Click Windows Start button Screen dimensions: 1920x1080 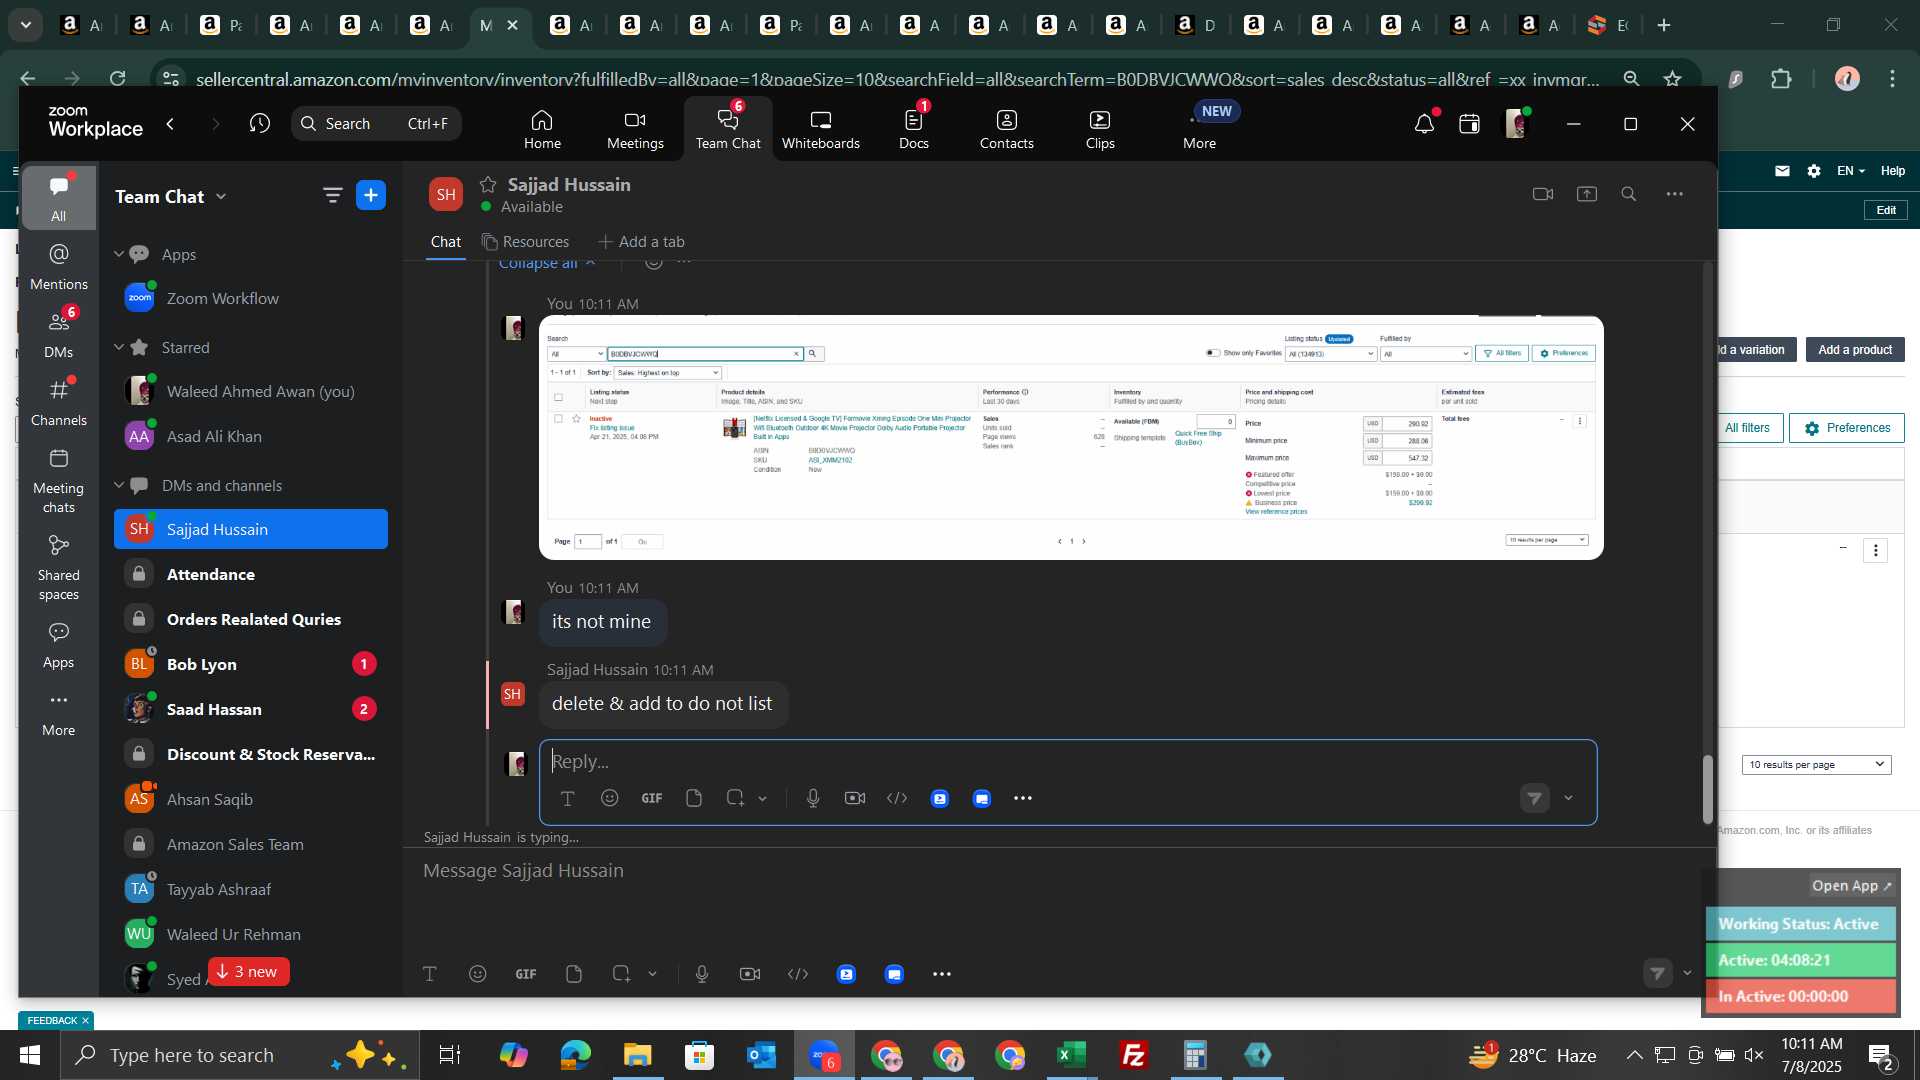pos(29,1055)
